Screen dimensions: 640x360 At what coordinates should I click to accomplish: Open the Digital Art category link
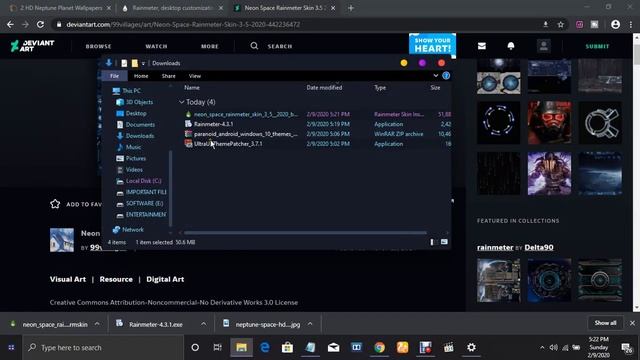165,279
